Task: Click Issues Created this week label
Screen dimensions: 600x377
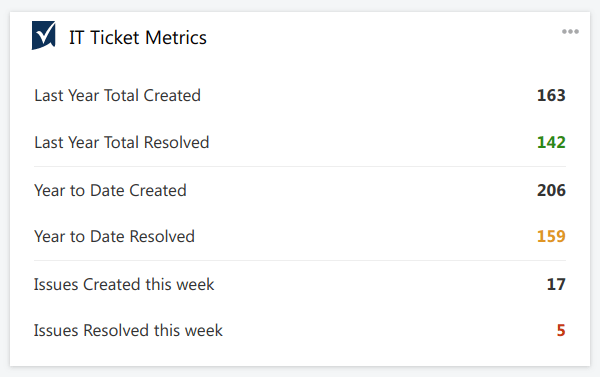Action: coord(124,284)
